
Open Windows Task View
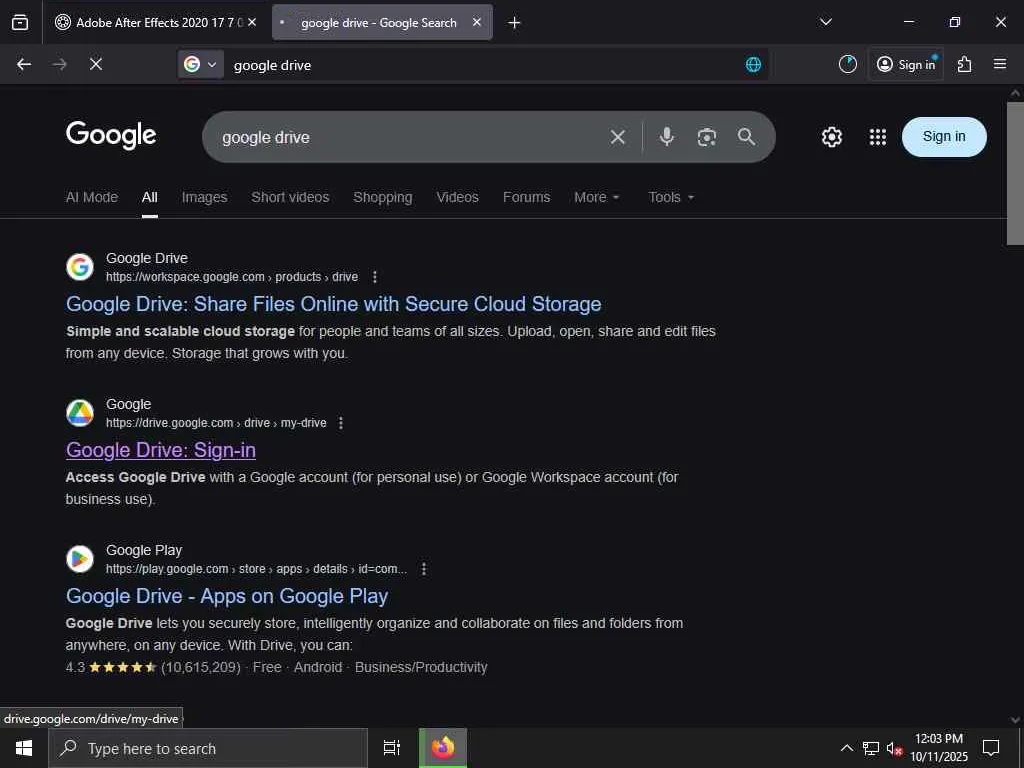392,748
